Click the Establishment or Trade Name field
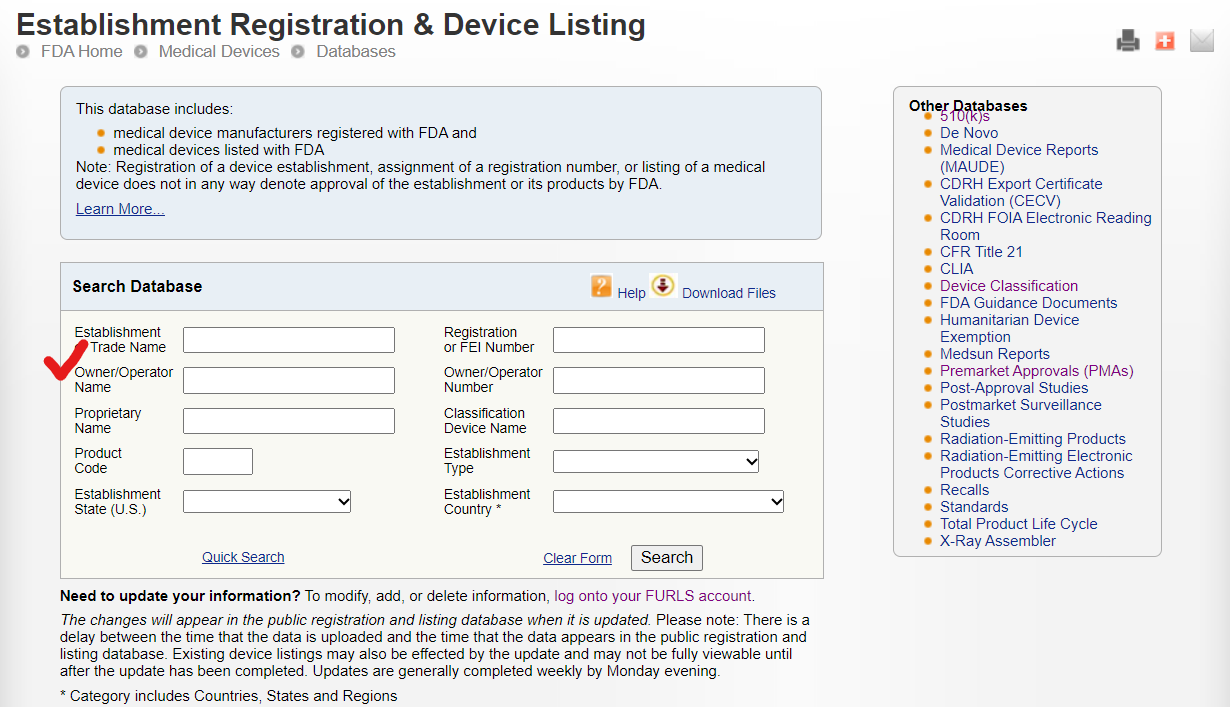 click(x=289, y=340)
